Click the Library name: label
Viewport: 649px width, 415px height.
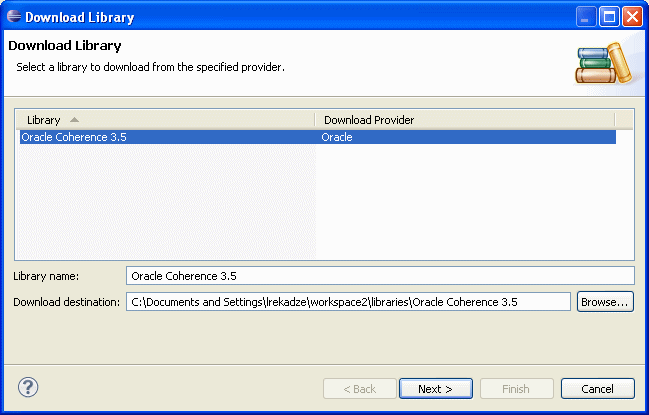[x=46, y=276]
